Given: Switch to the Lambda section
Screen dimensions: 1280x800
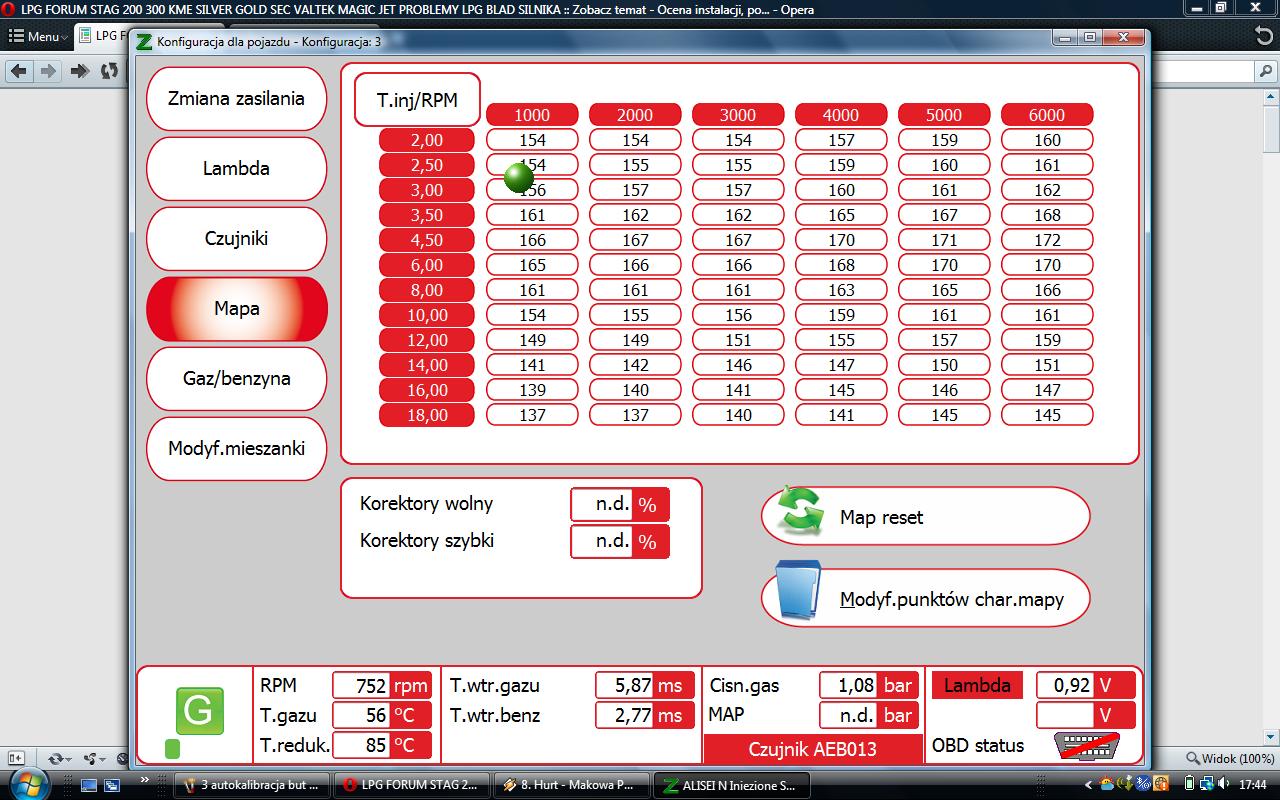Looking at the screenshot, I should point(236,168).
